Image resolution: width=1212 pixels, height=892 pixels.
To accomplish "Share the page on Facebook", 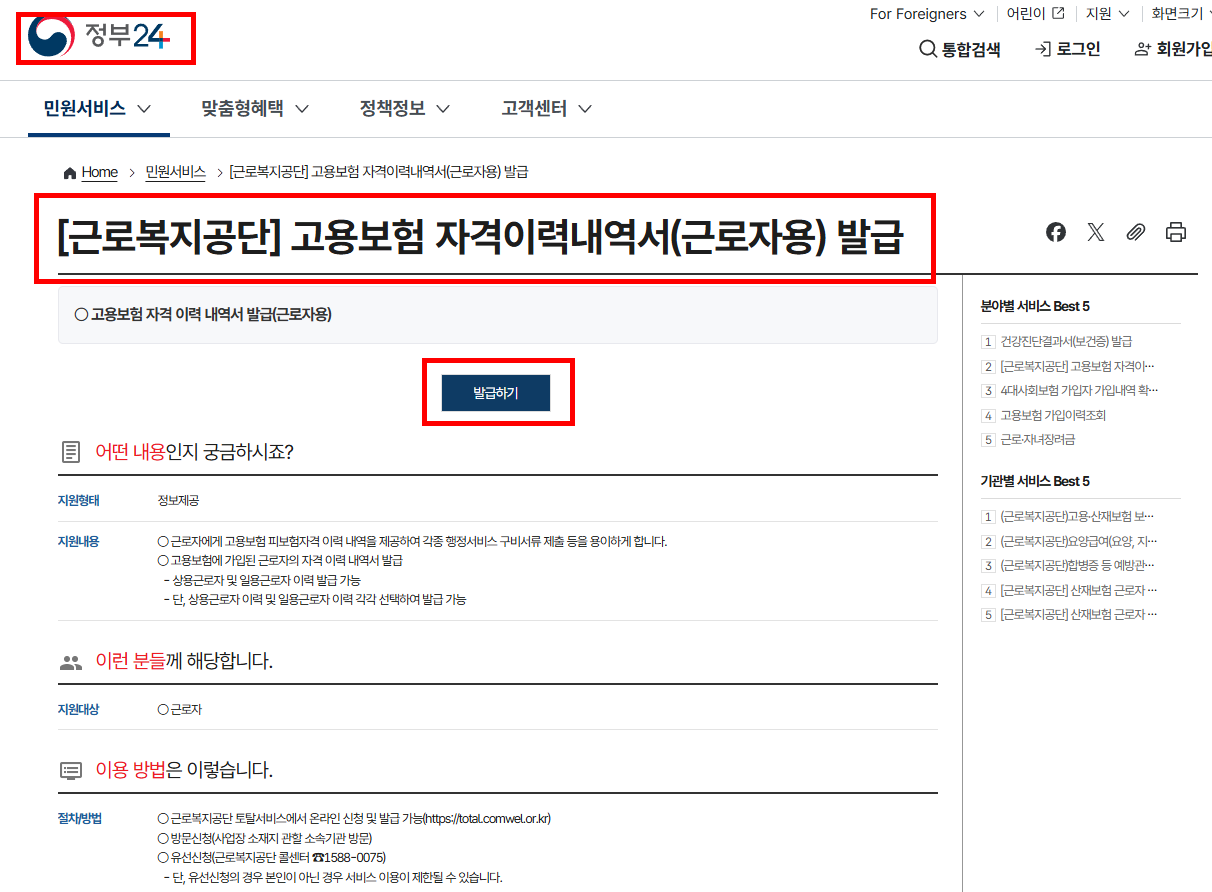I will pos(1056,233).
